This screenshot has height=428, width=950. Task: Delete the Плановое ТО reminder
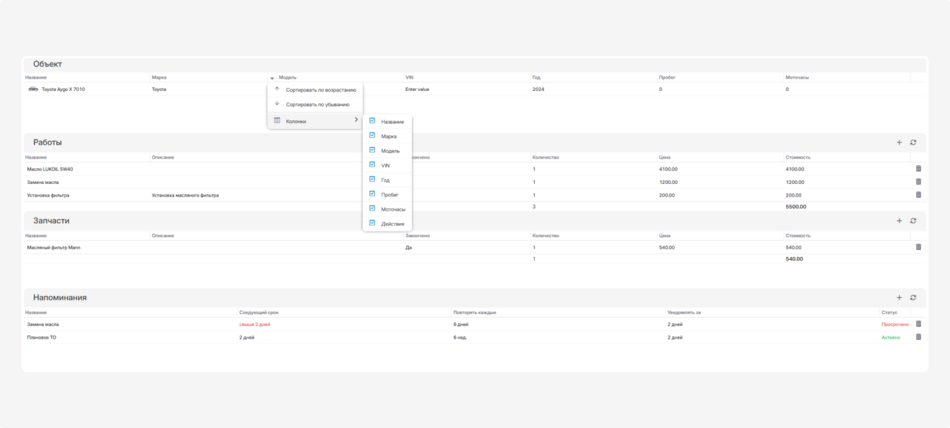coord(918,337)
